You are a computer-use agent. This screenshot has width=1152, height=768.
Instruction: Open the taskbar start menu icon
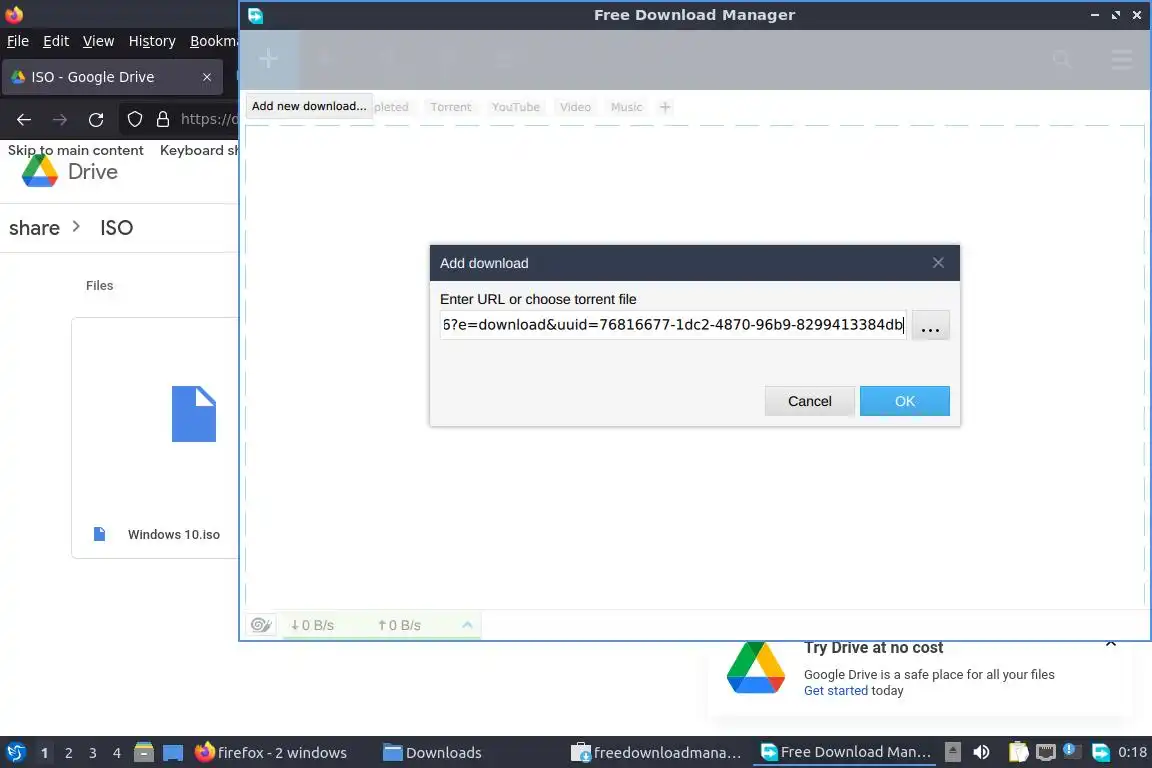click(x=15, y=753)
